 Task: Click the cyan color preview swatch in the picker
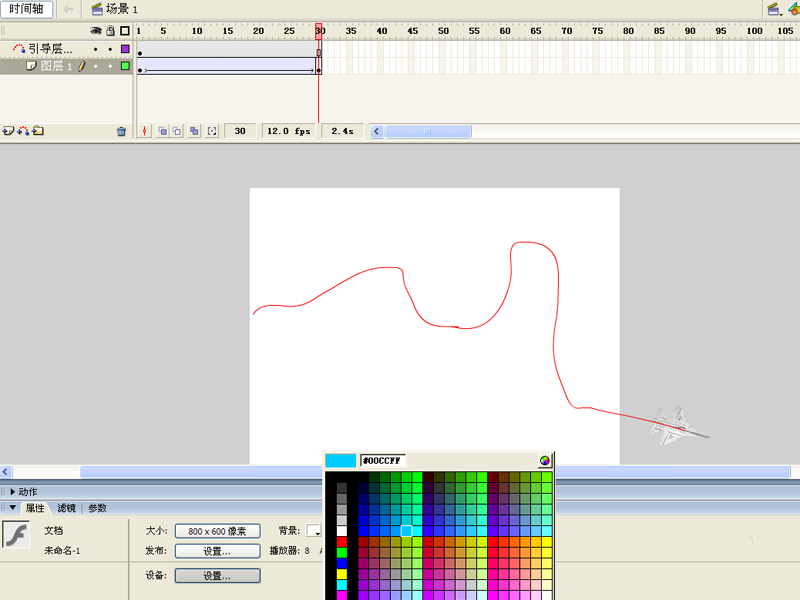coord(341,461)
